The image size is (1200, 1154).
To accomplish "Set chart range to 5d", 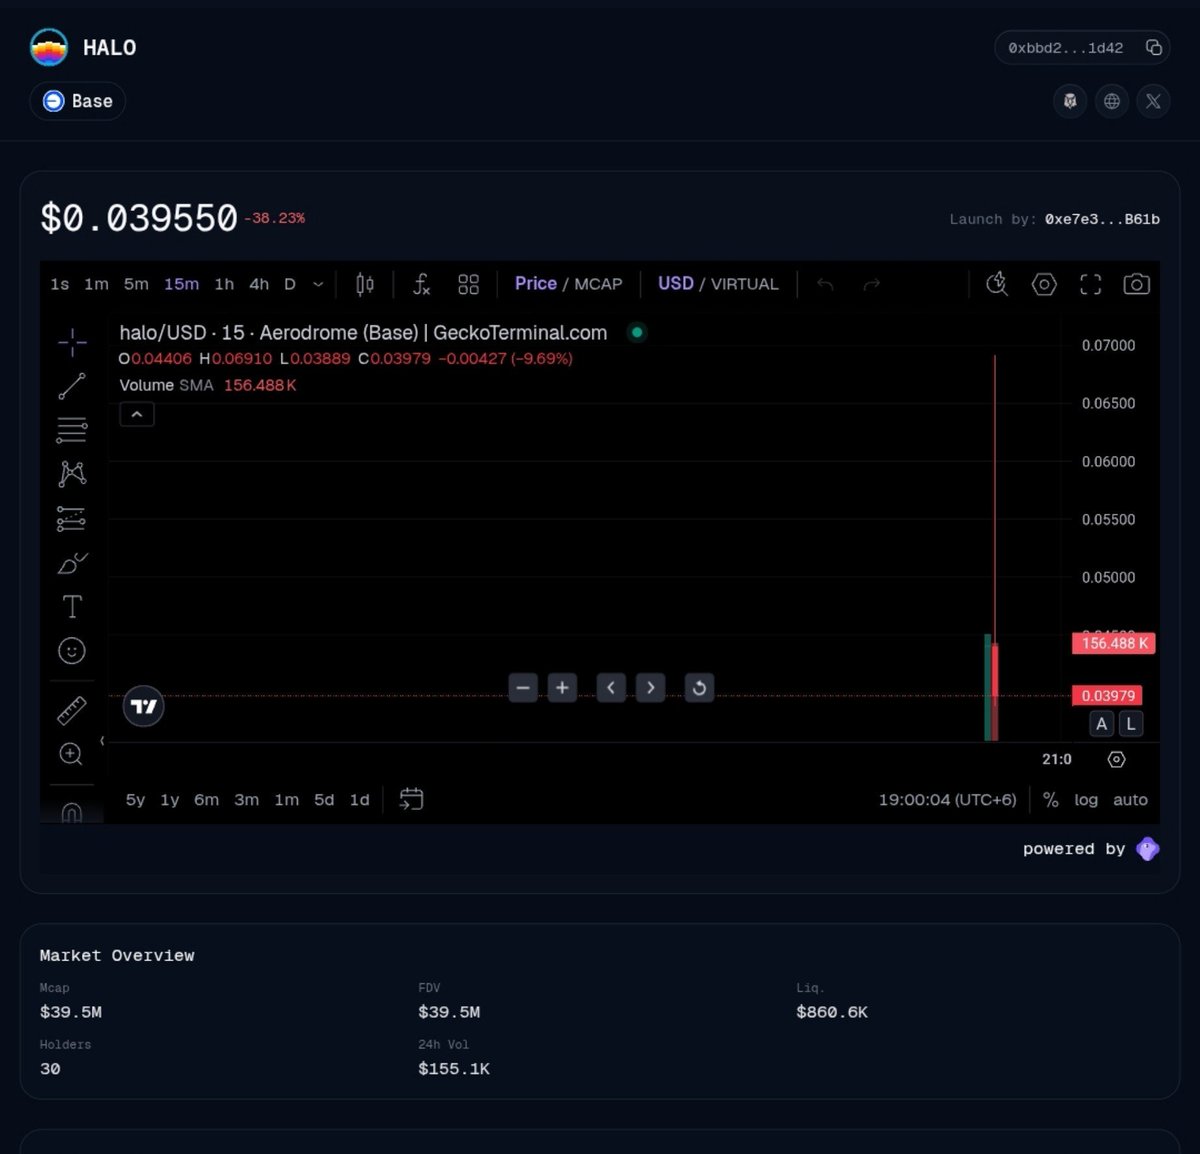I will pos(324,799).
